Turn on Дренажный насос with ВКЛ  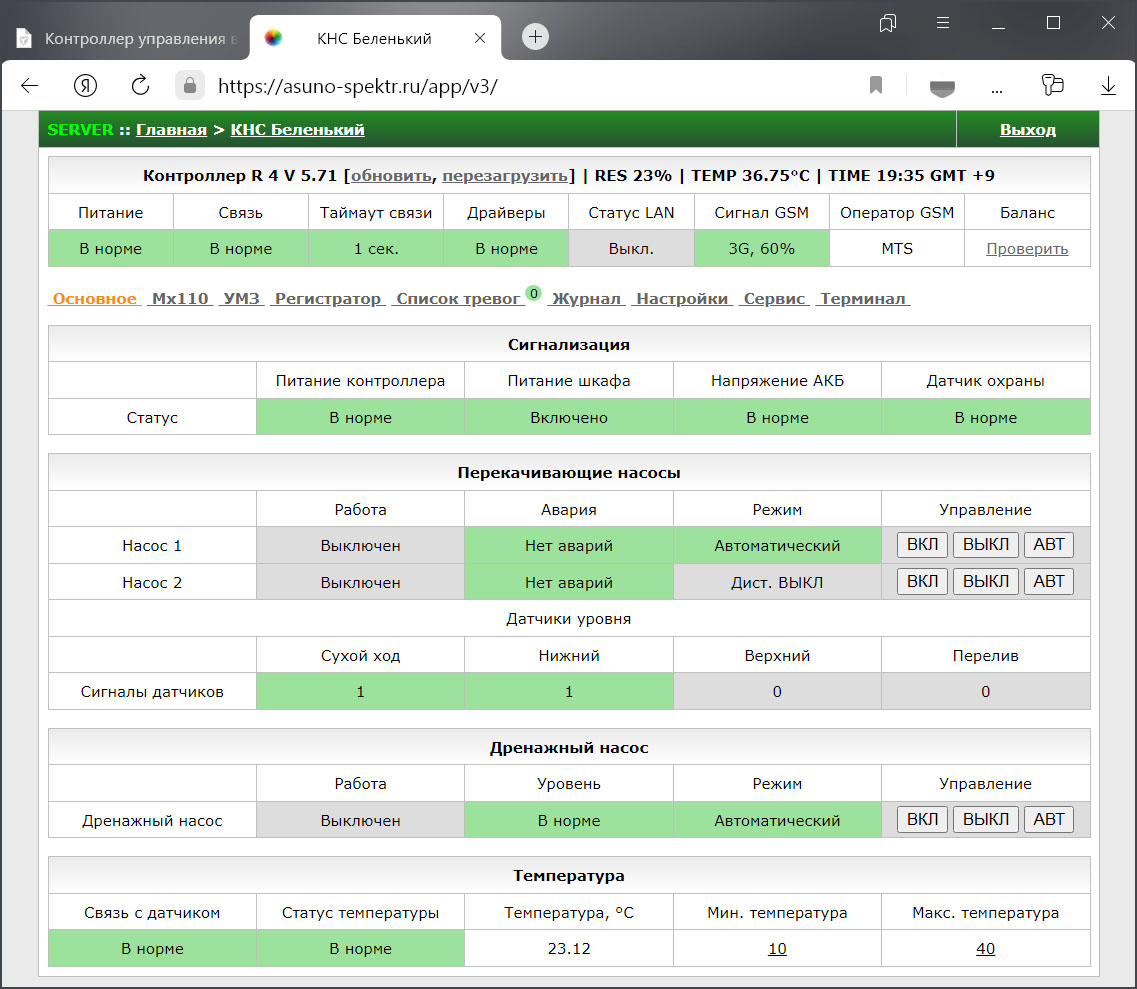[x=922, y=819]
